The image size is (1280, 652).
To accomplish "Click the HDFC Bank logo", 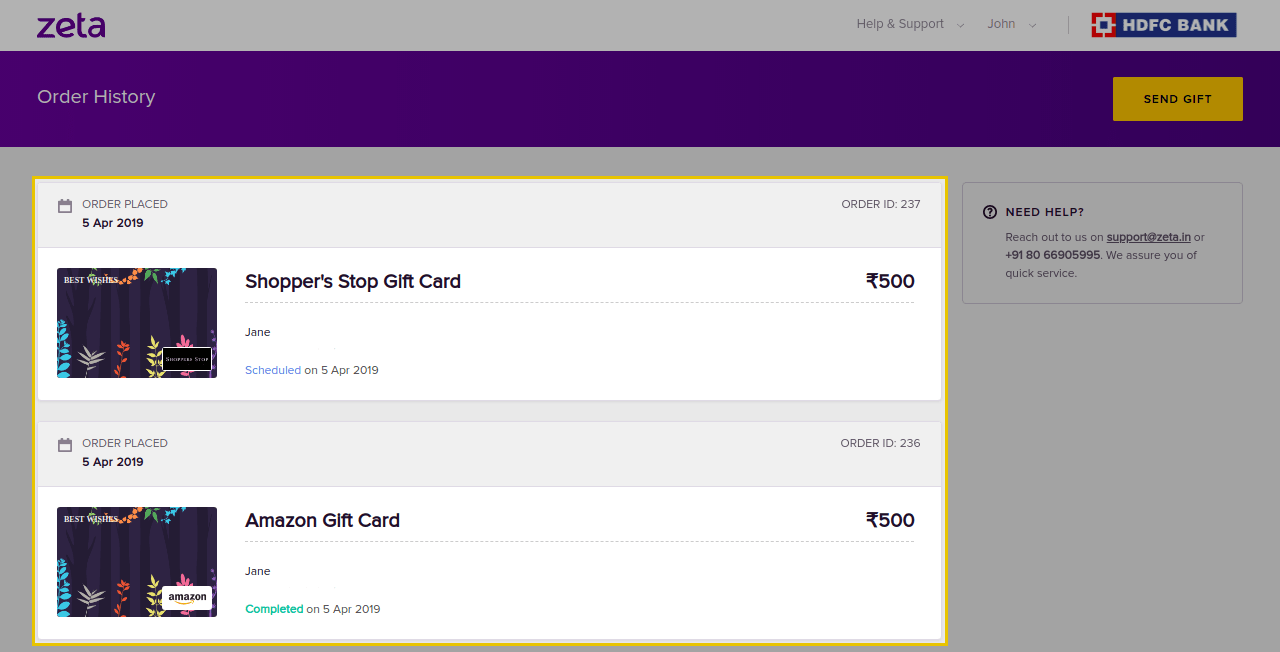I will pyautogui.click(x=1164, y=25).
